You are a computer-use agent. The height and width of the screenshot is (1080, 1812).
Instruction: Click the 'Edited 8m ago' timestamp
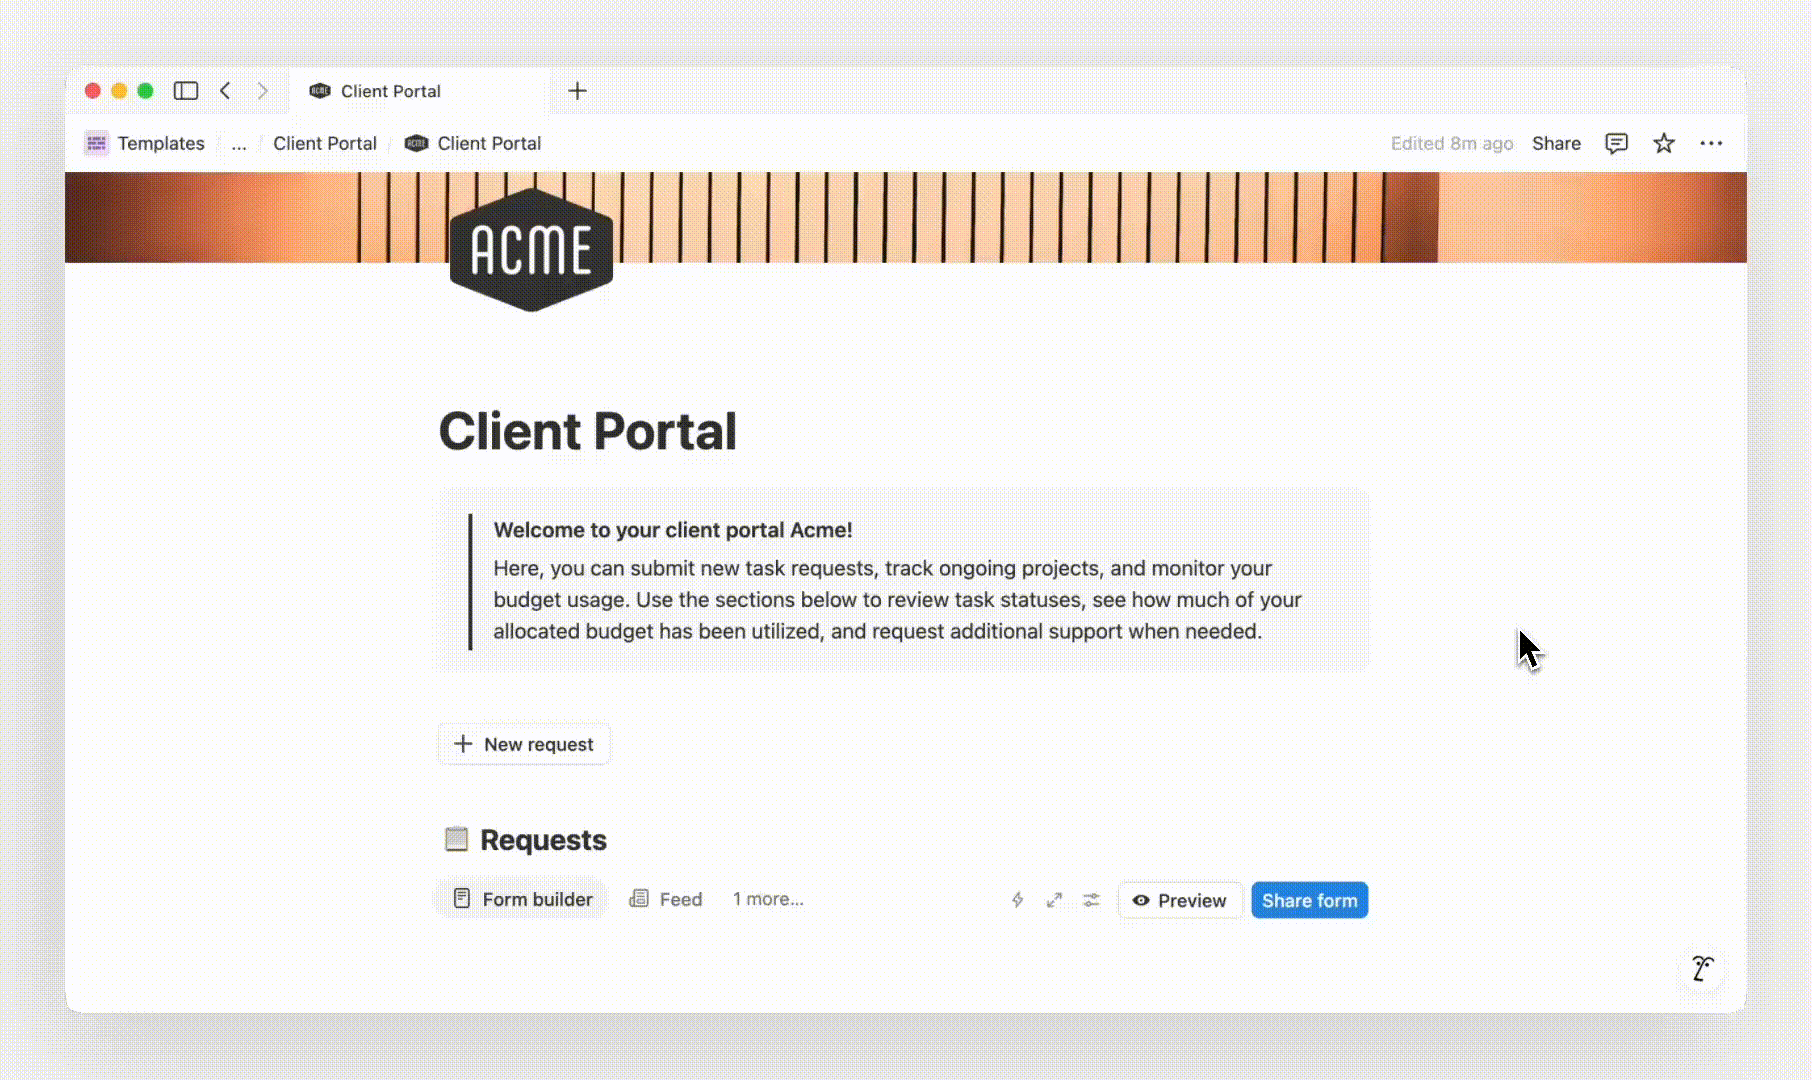pos(1452,143)
